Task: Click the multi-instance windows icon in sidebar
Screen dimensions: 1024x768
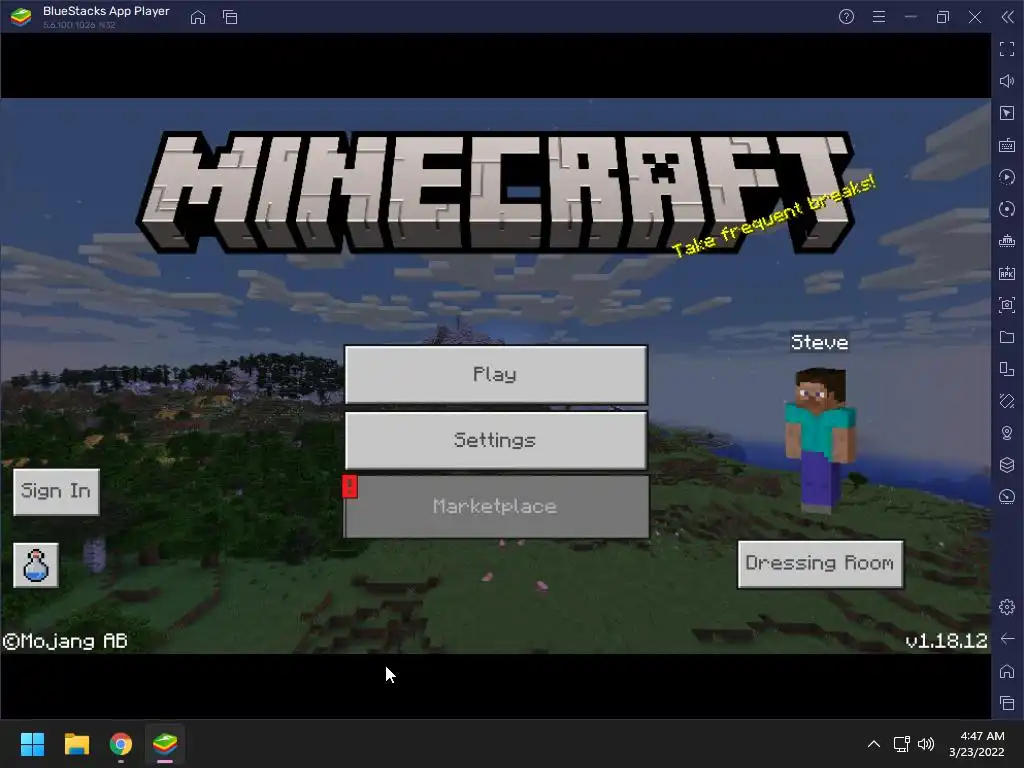Action: [x=1006, y=369]
